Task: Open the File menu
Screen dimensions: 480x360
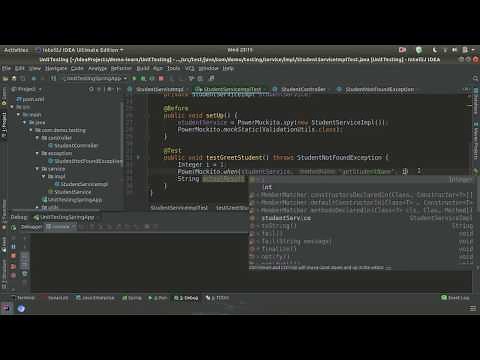Action: click(x=6, y=68)
